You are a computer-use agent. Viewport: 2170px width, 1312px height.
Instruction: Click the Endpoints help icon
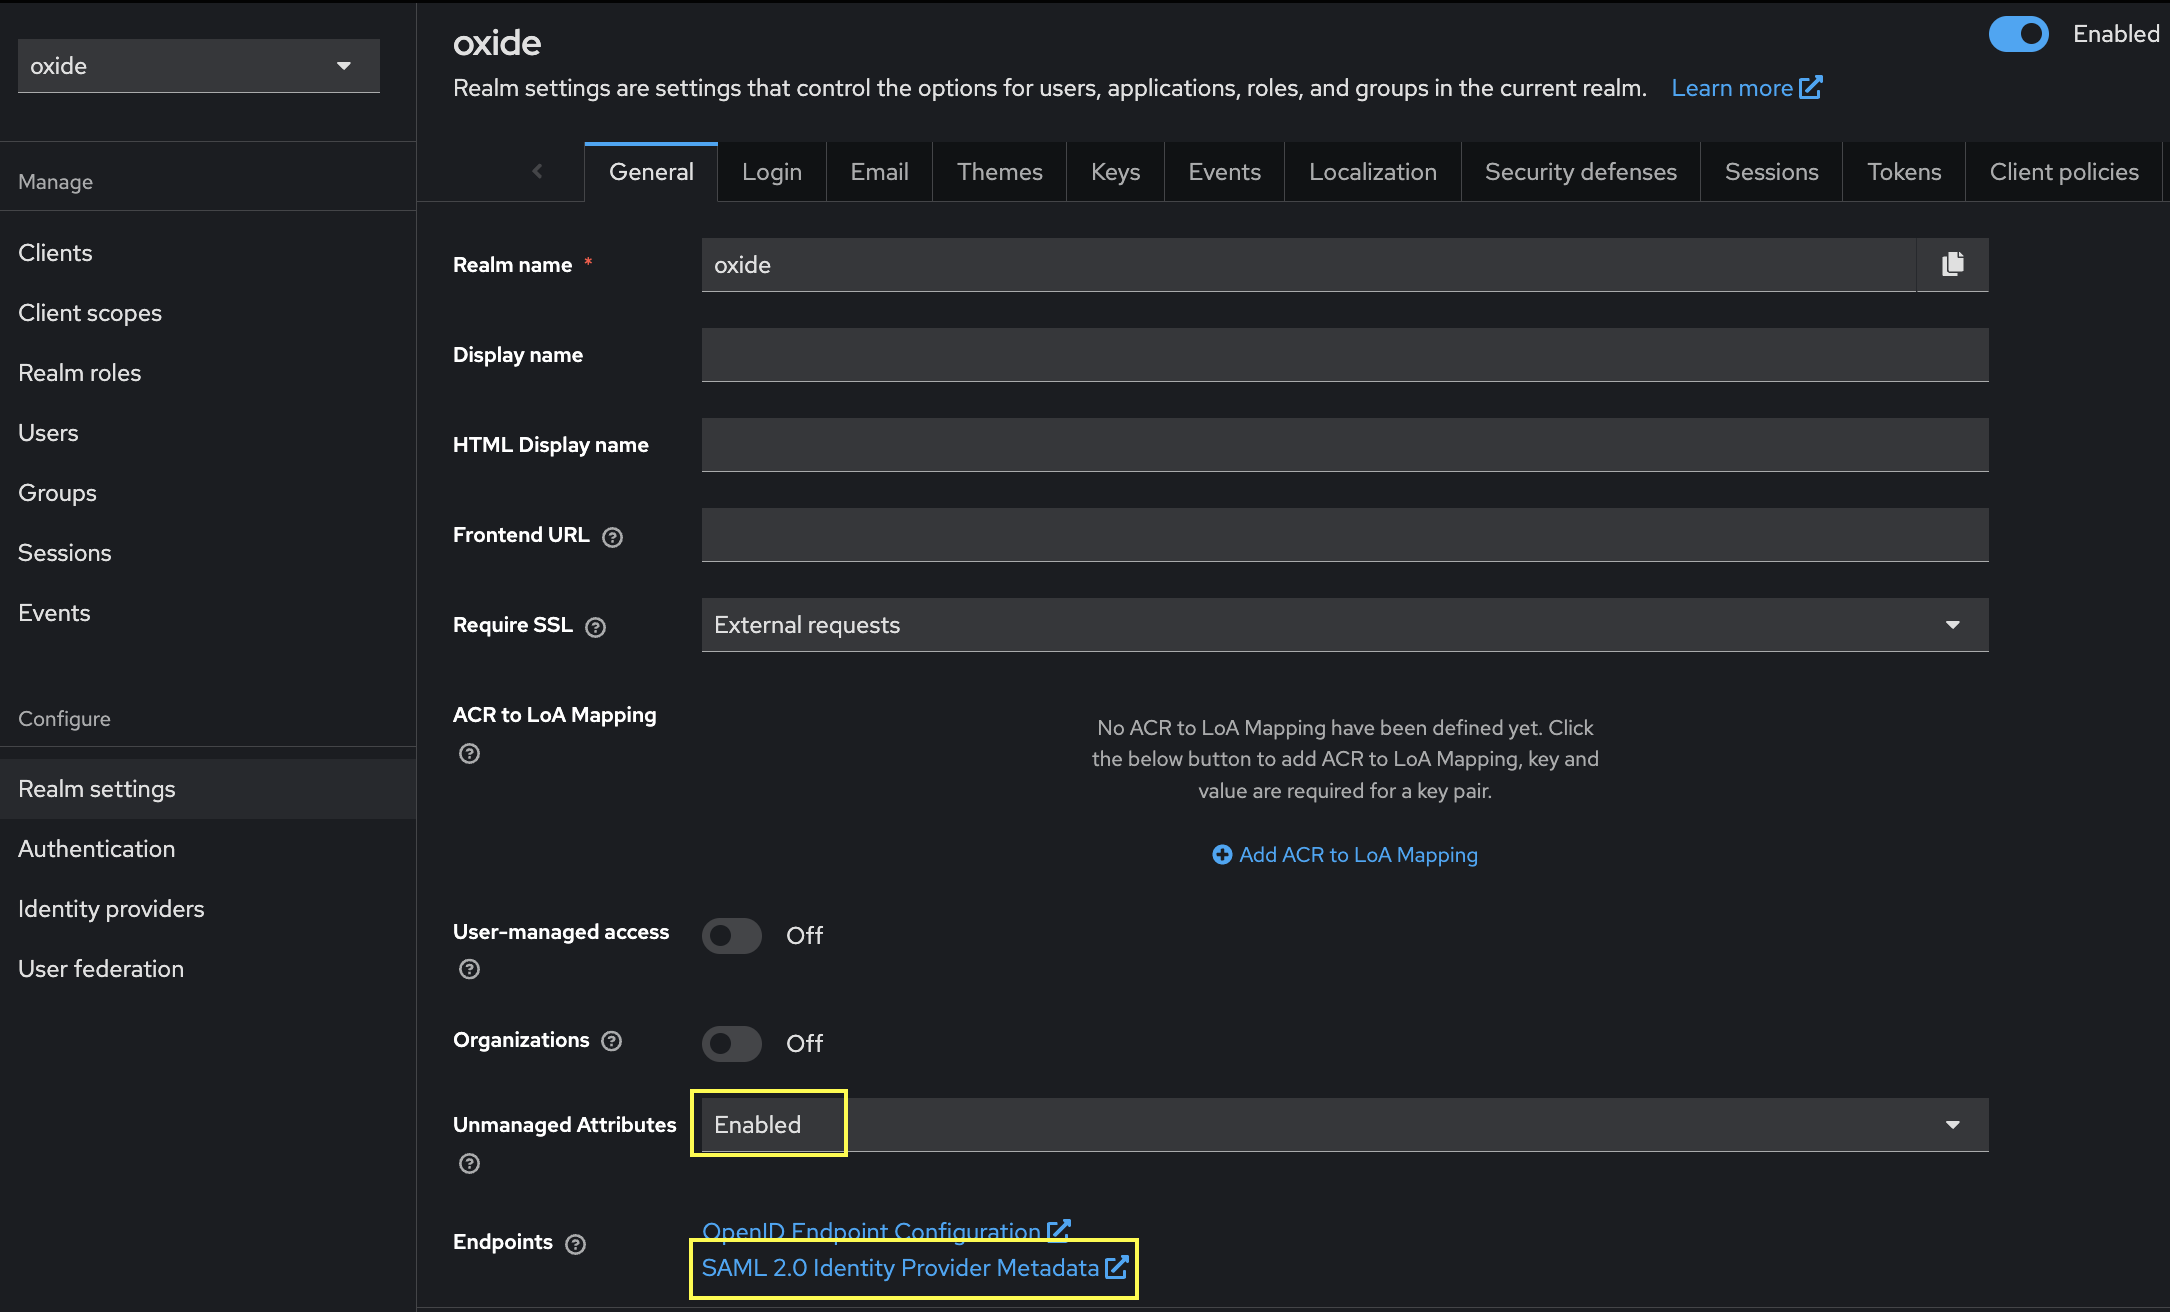575,1244
